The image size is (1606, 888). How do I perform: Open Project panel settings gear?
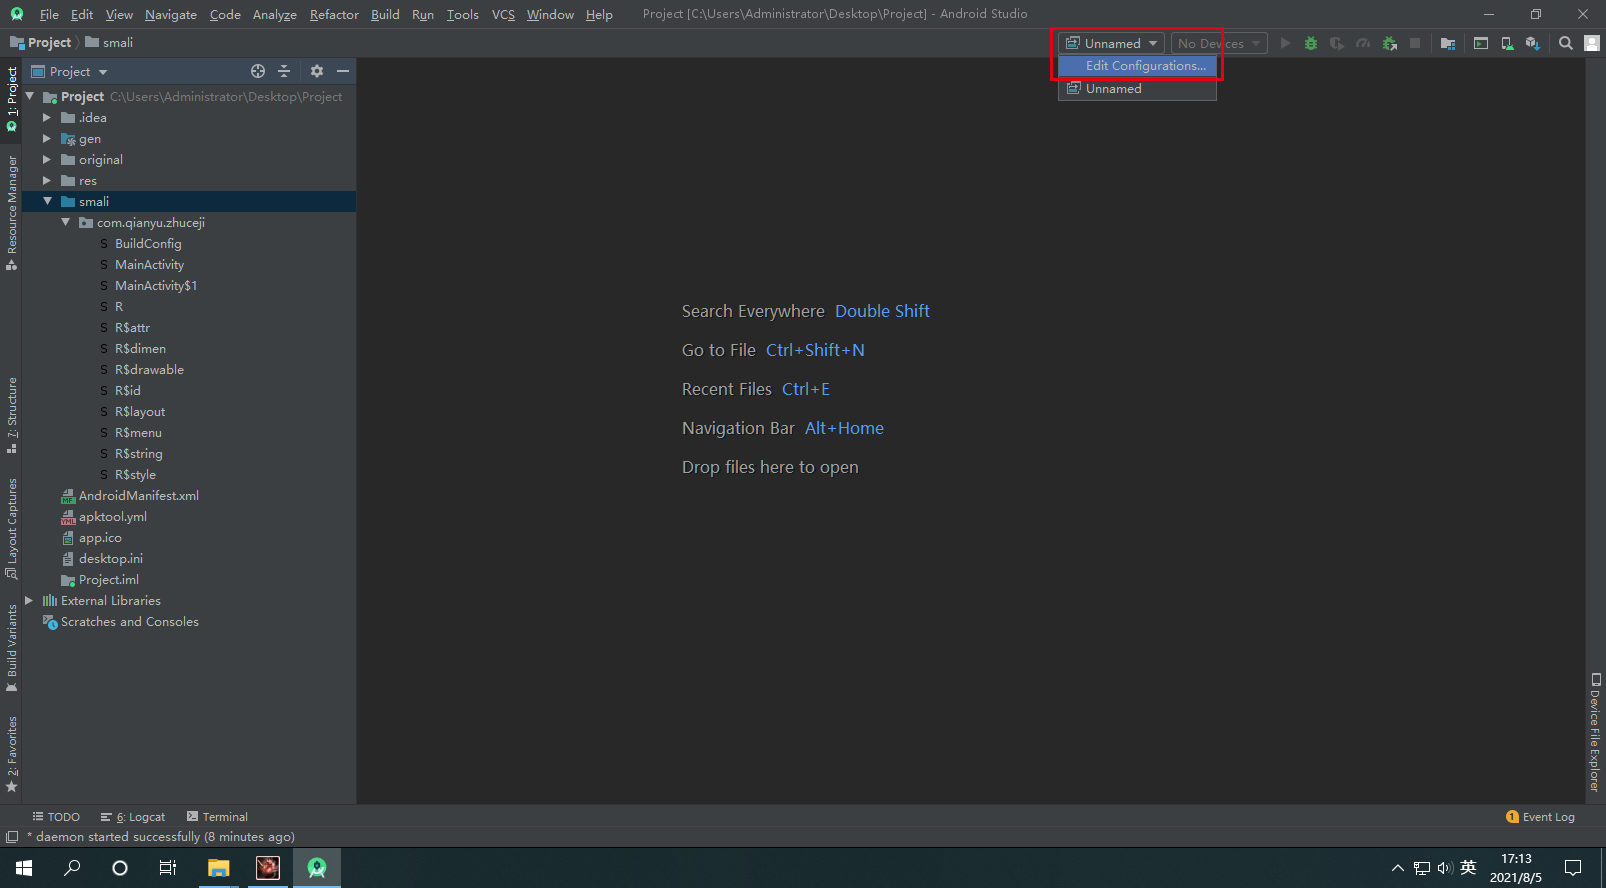(x=317, y=71)
